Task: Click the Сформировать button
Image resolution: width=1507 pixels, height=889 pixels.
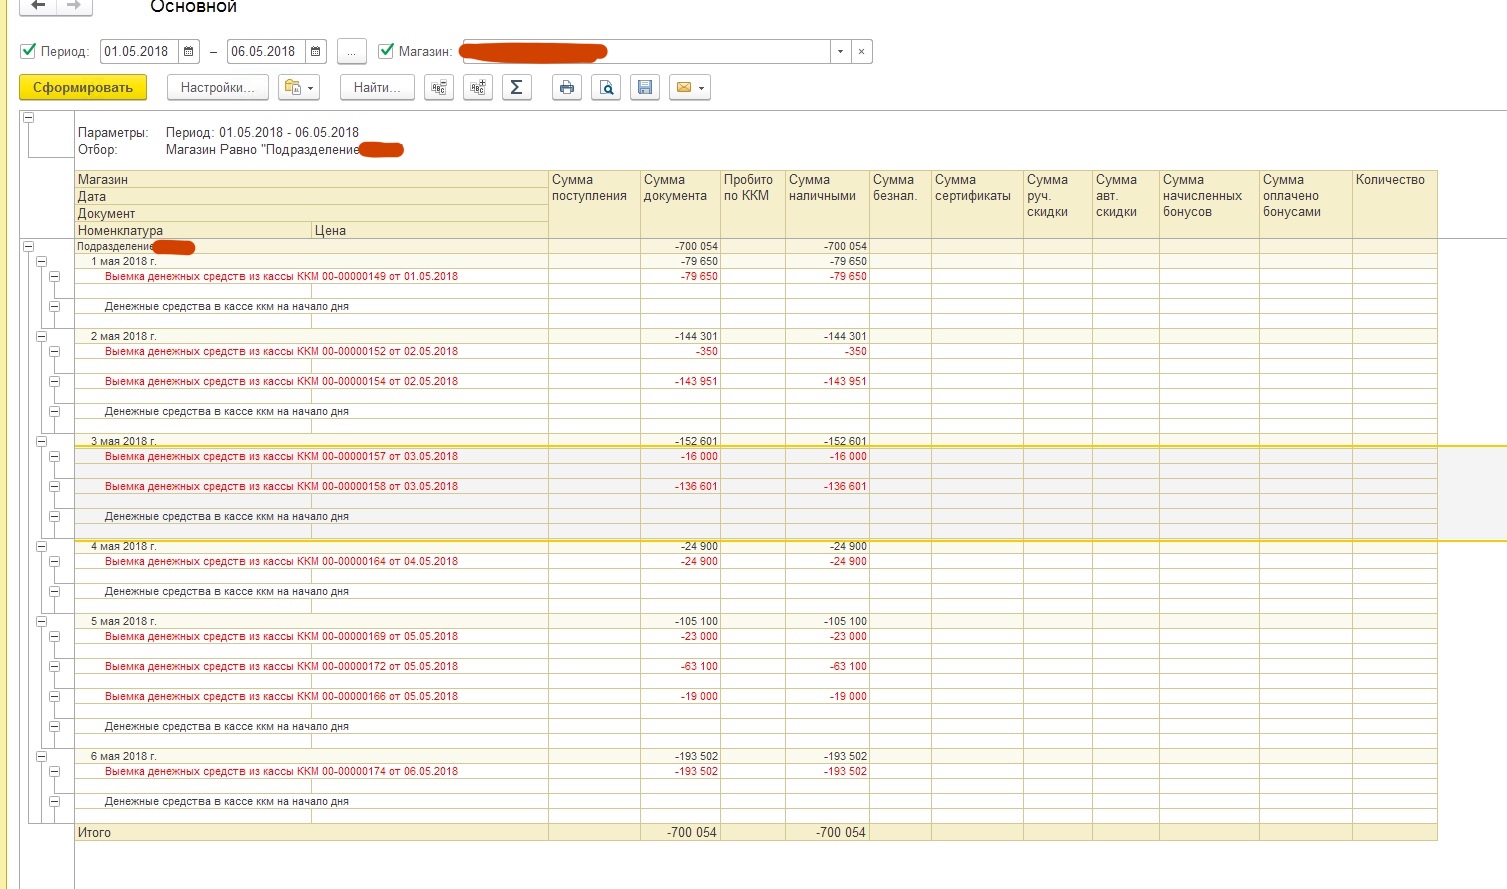Action: pos(83,88)
